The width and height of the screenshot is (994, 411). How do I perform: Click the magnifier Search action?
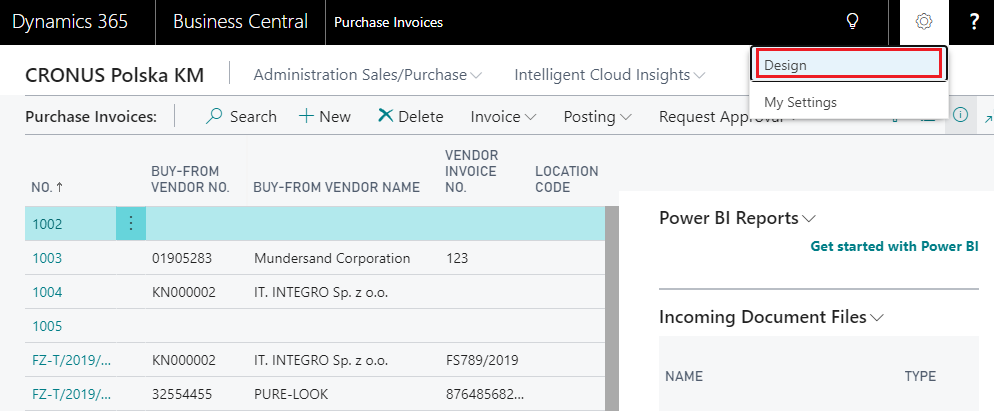pos(242,117)
